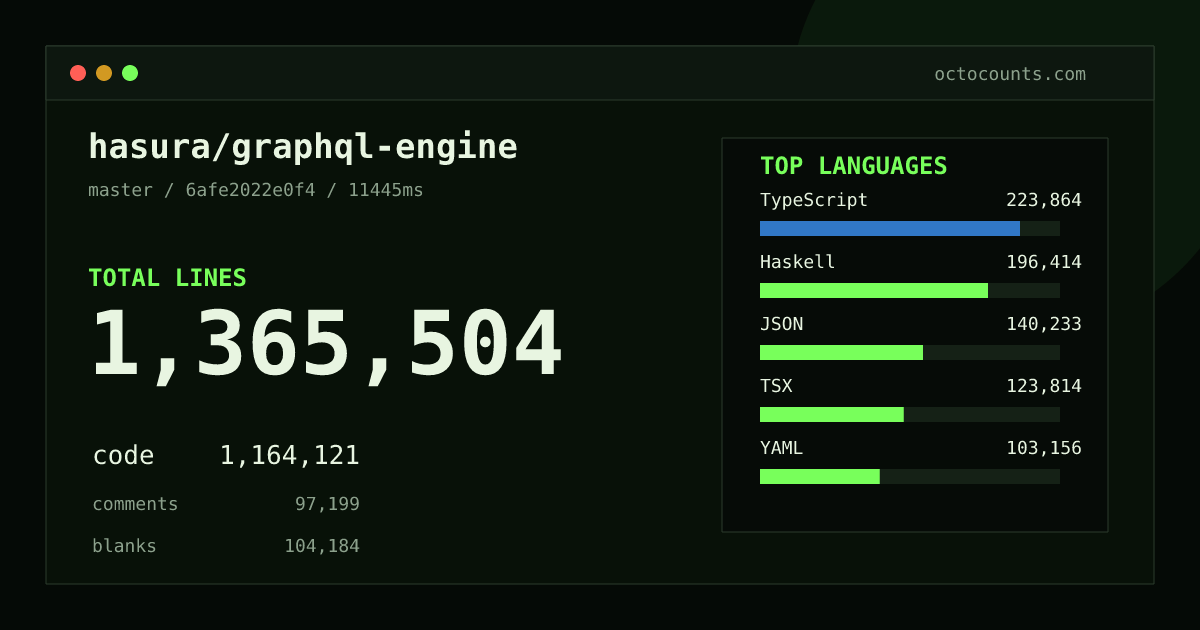This screenshot has width=1200, height=630.
Task: Select the code value 1,164,121
Action: (290, 456)
